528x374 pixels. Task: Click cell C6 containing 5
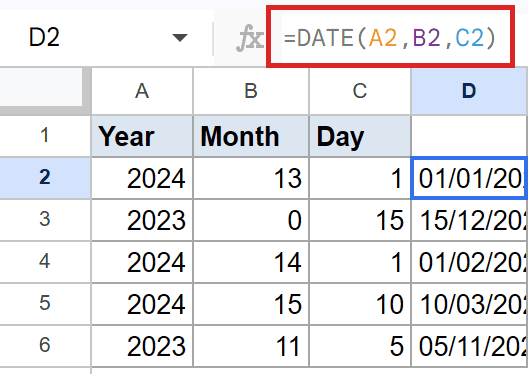click(x=360, y=346)
